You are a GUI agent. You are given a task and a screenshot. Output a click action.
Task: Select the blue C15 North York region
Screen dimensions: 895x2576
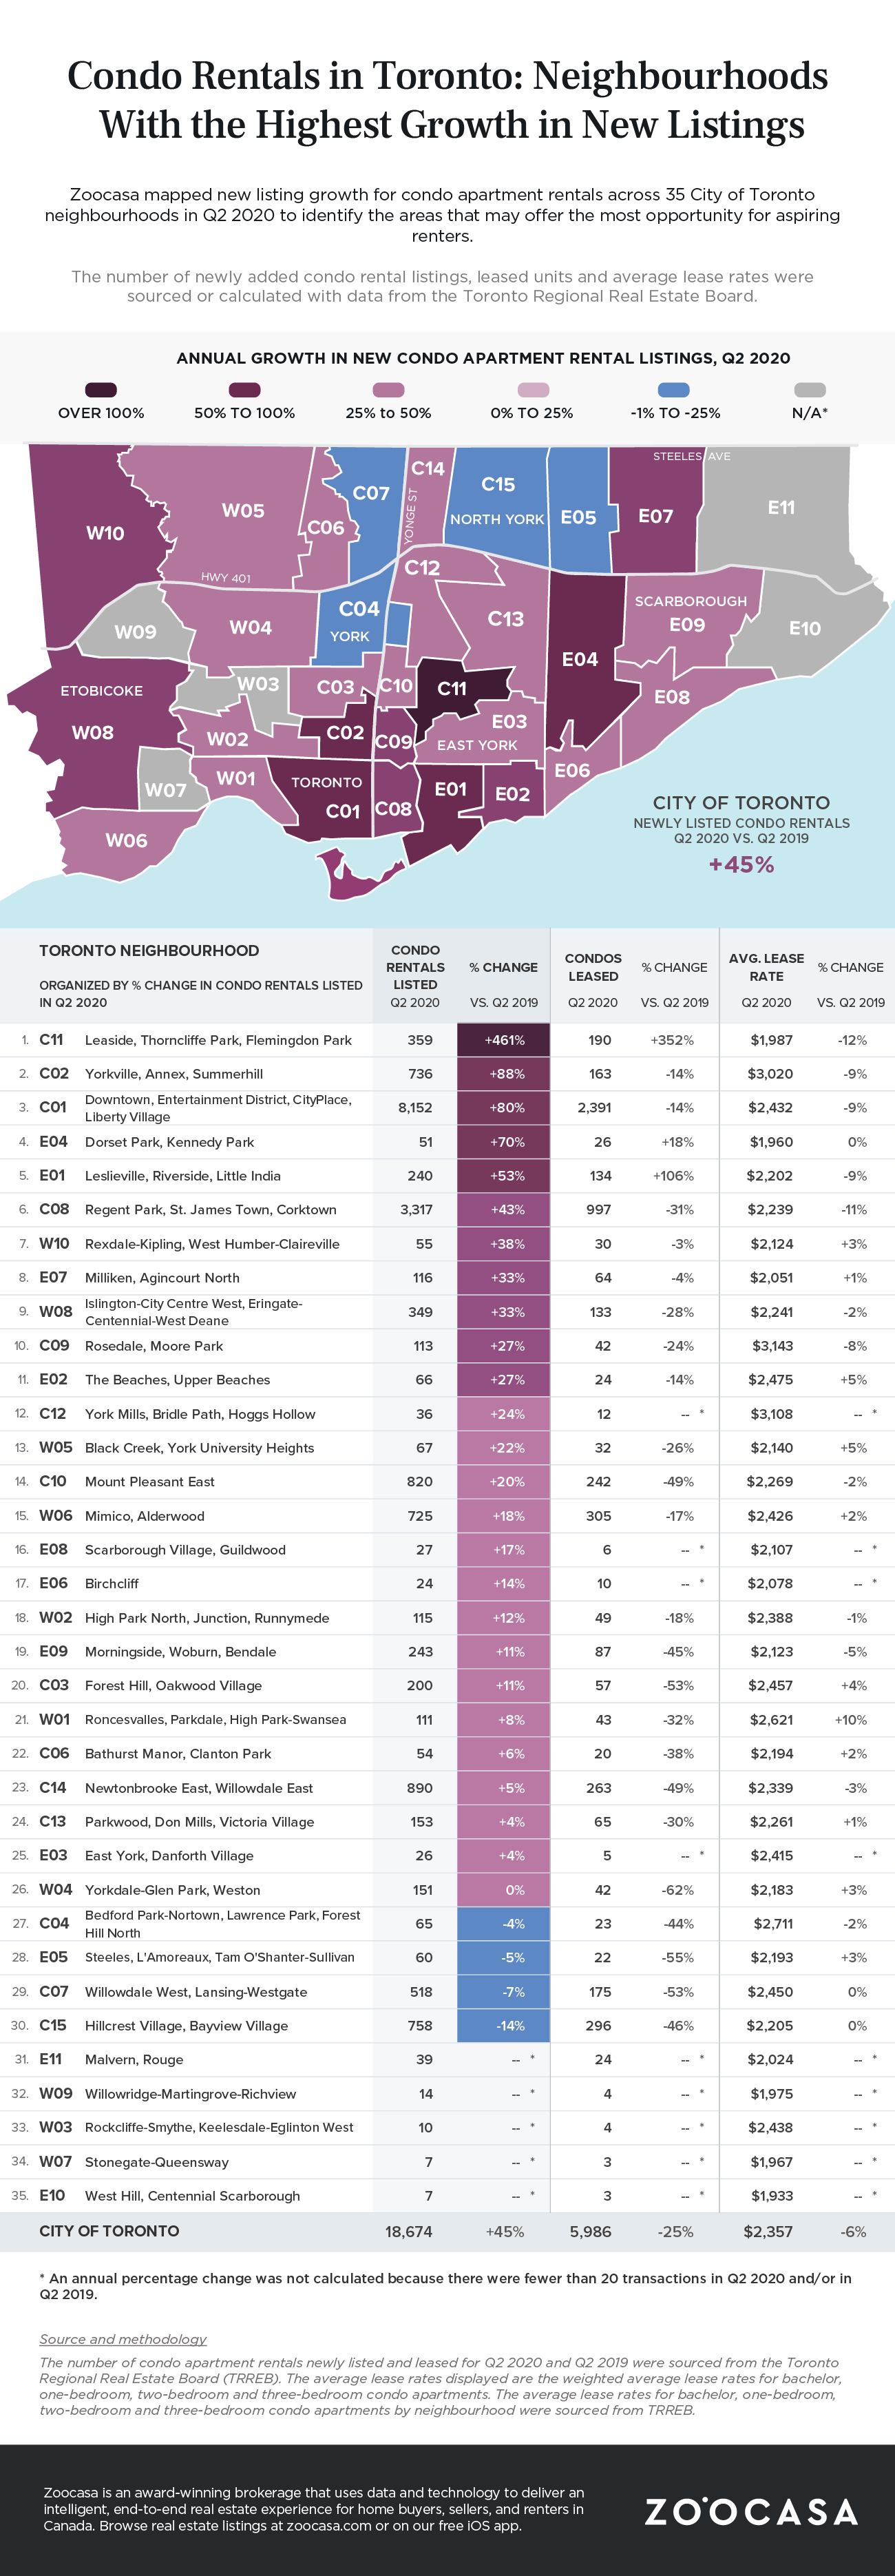point(497,497)
